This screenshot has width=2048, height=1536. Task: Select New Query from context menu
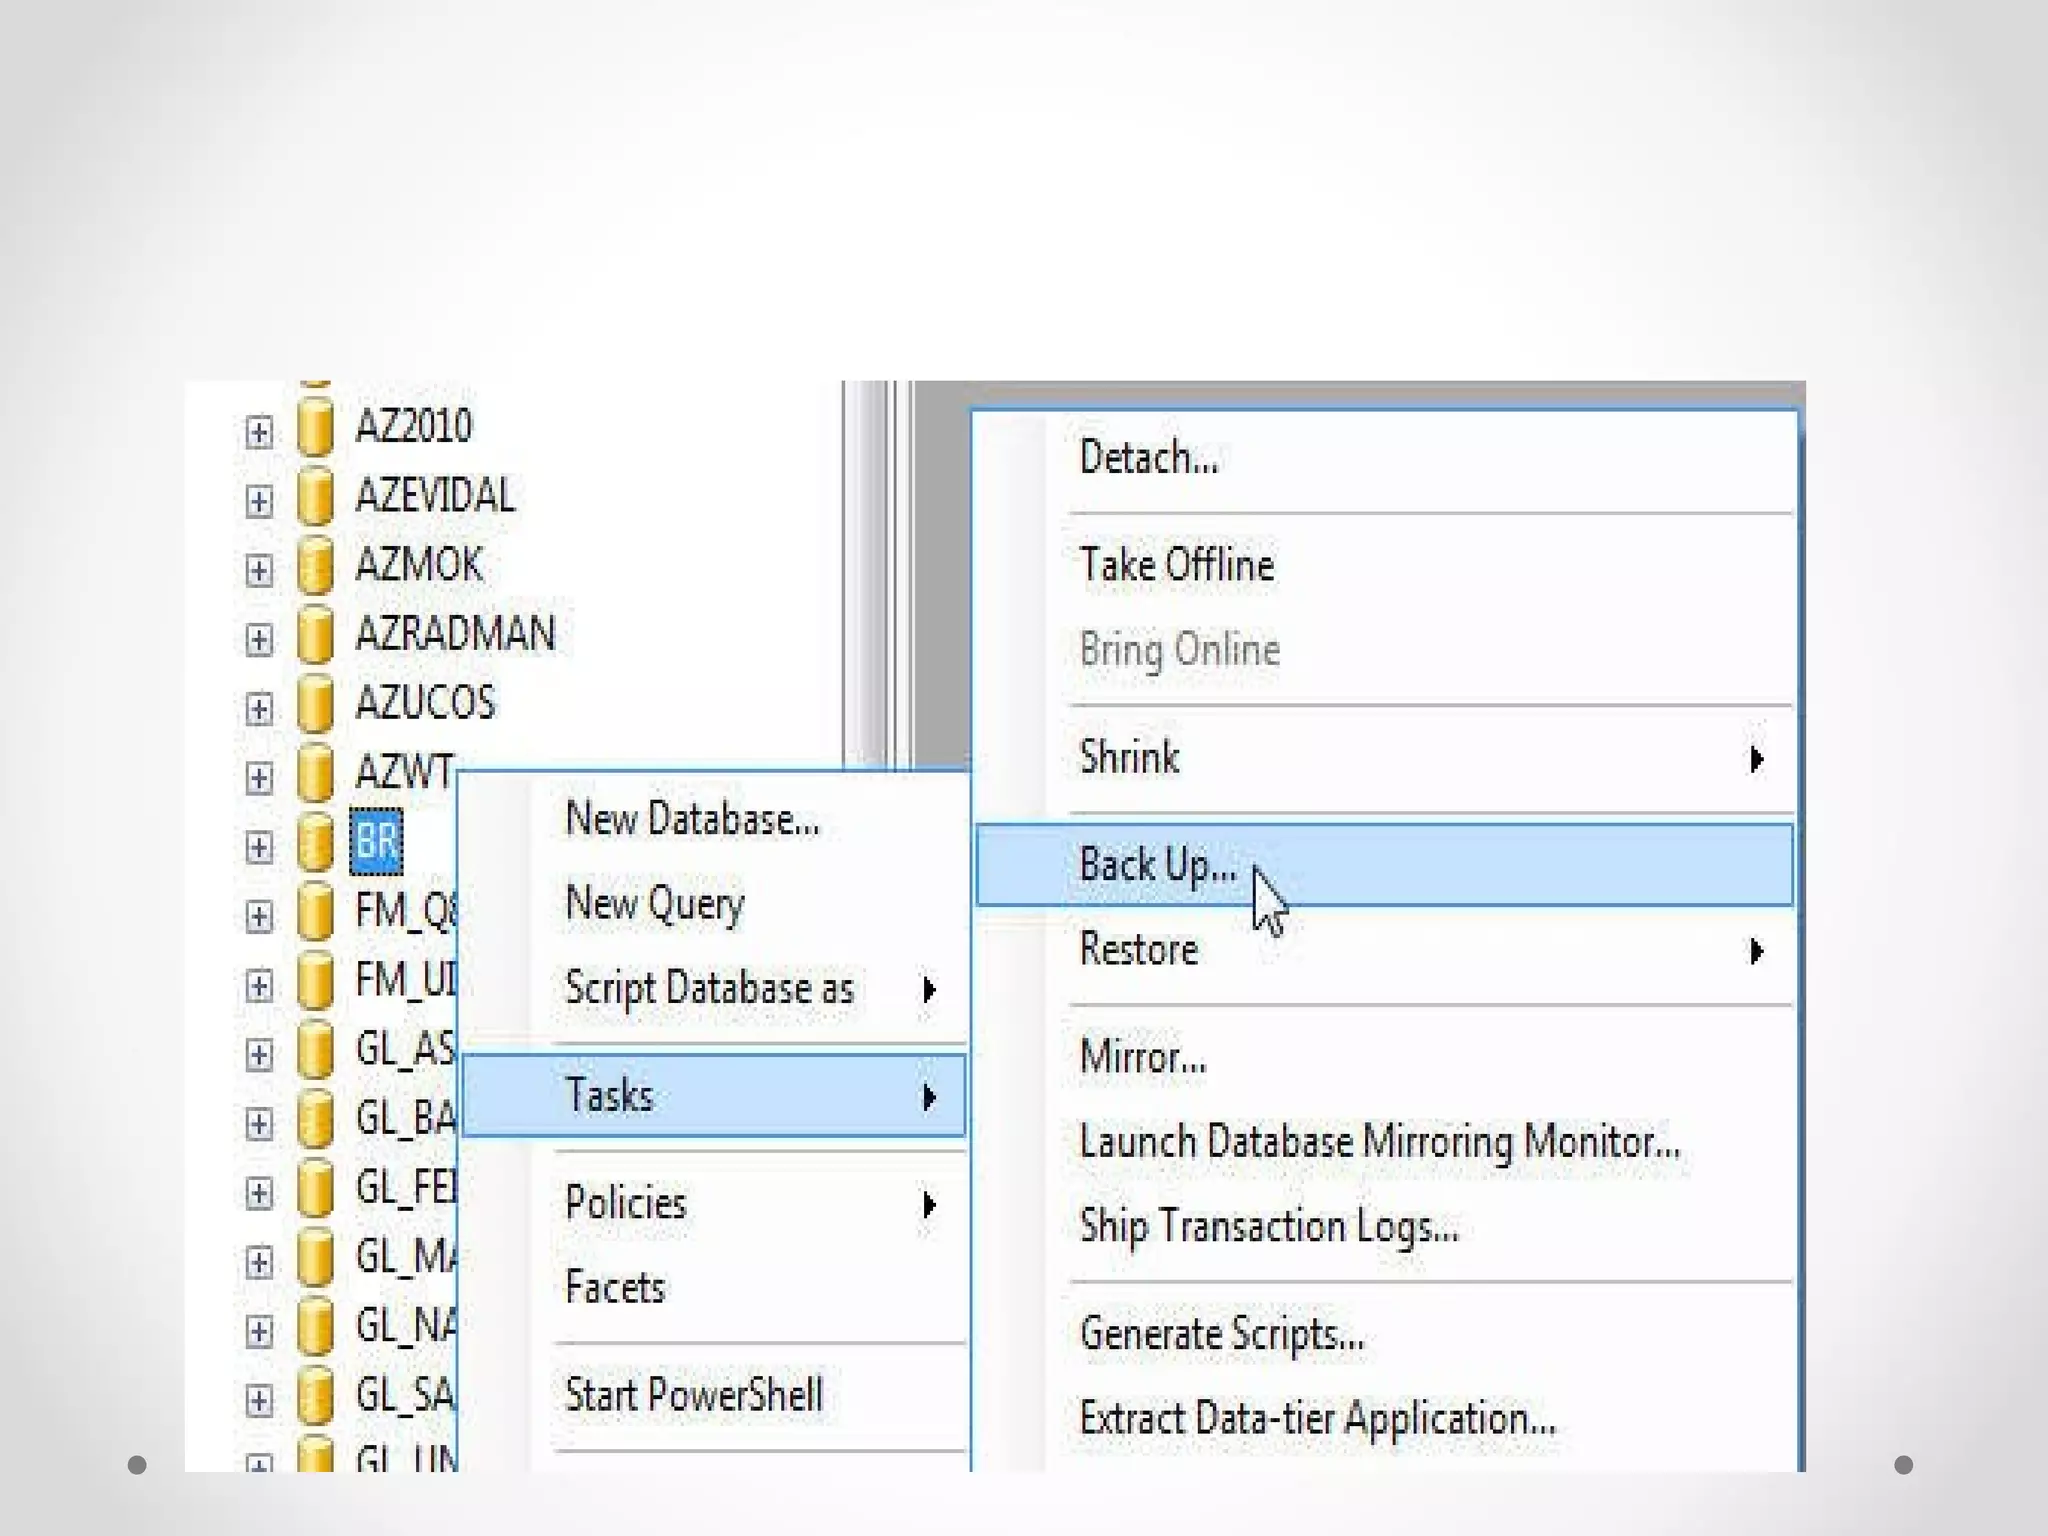pyautogui.click(x=655, y=904)
